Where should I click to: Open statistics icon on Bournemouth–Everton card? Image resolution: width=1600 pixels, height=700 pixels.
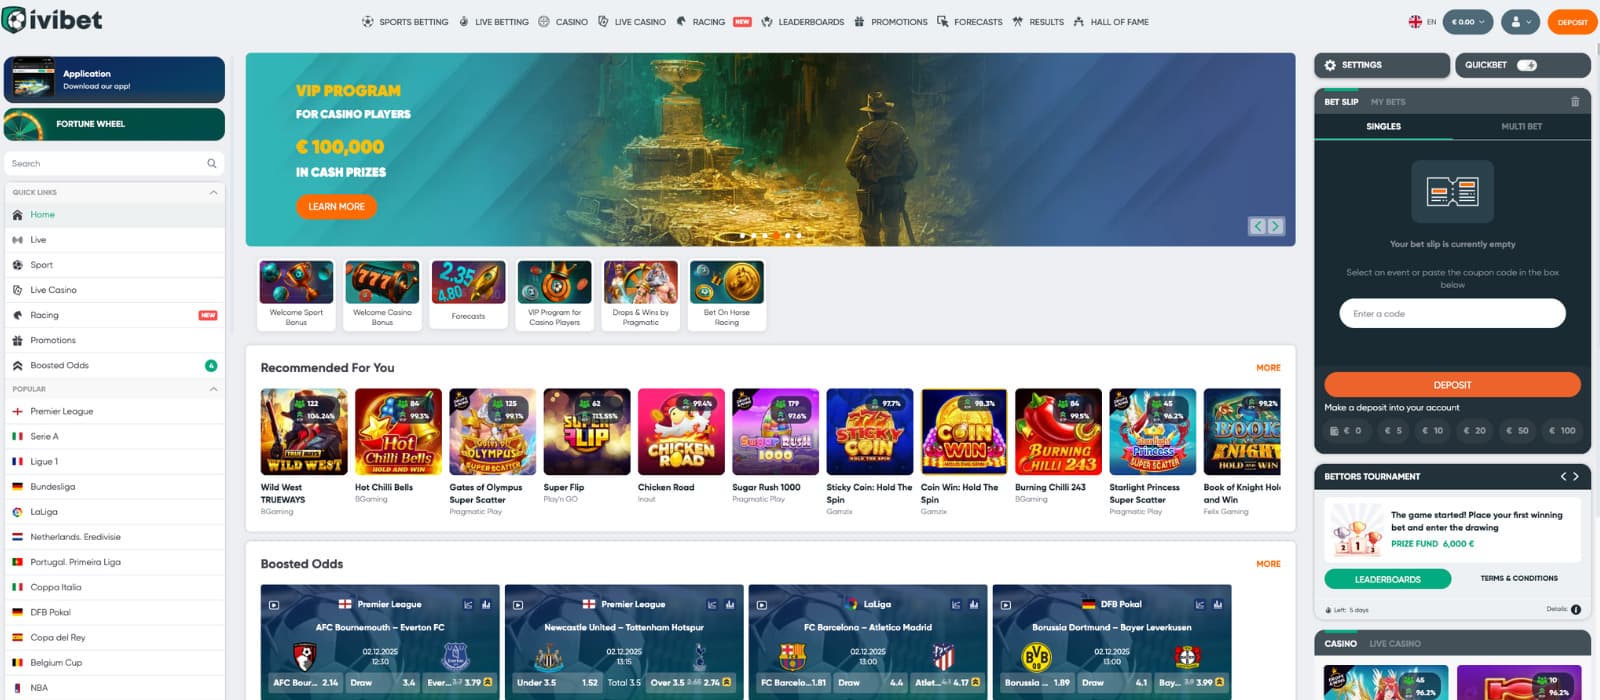tap(486, 605)
